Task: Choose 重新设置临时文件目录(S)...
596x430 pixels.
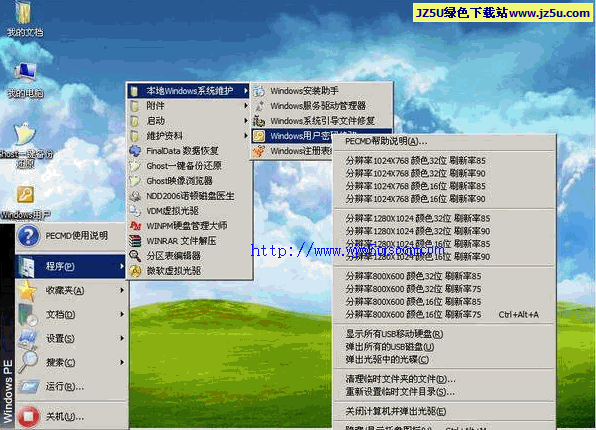Action: click(x=444, y=392)
